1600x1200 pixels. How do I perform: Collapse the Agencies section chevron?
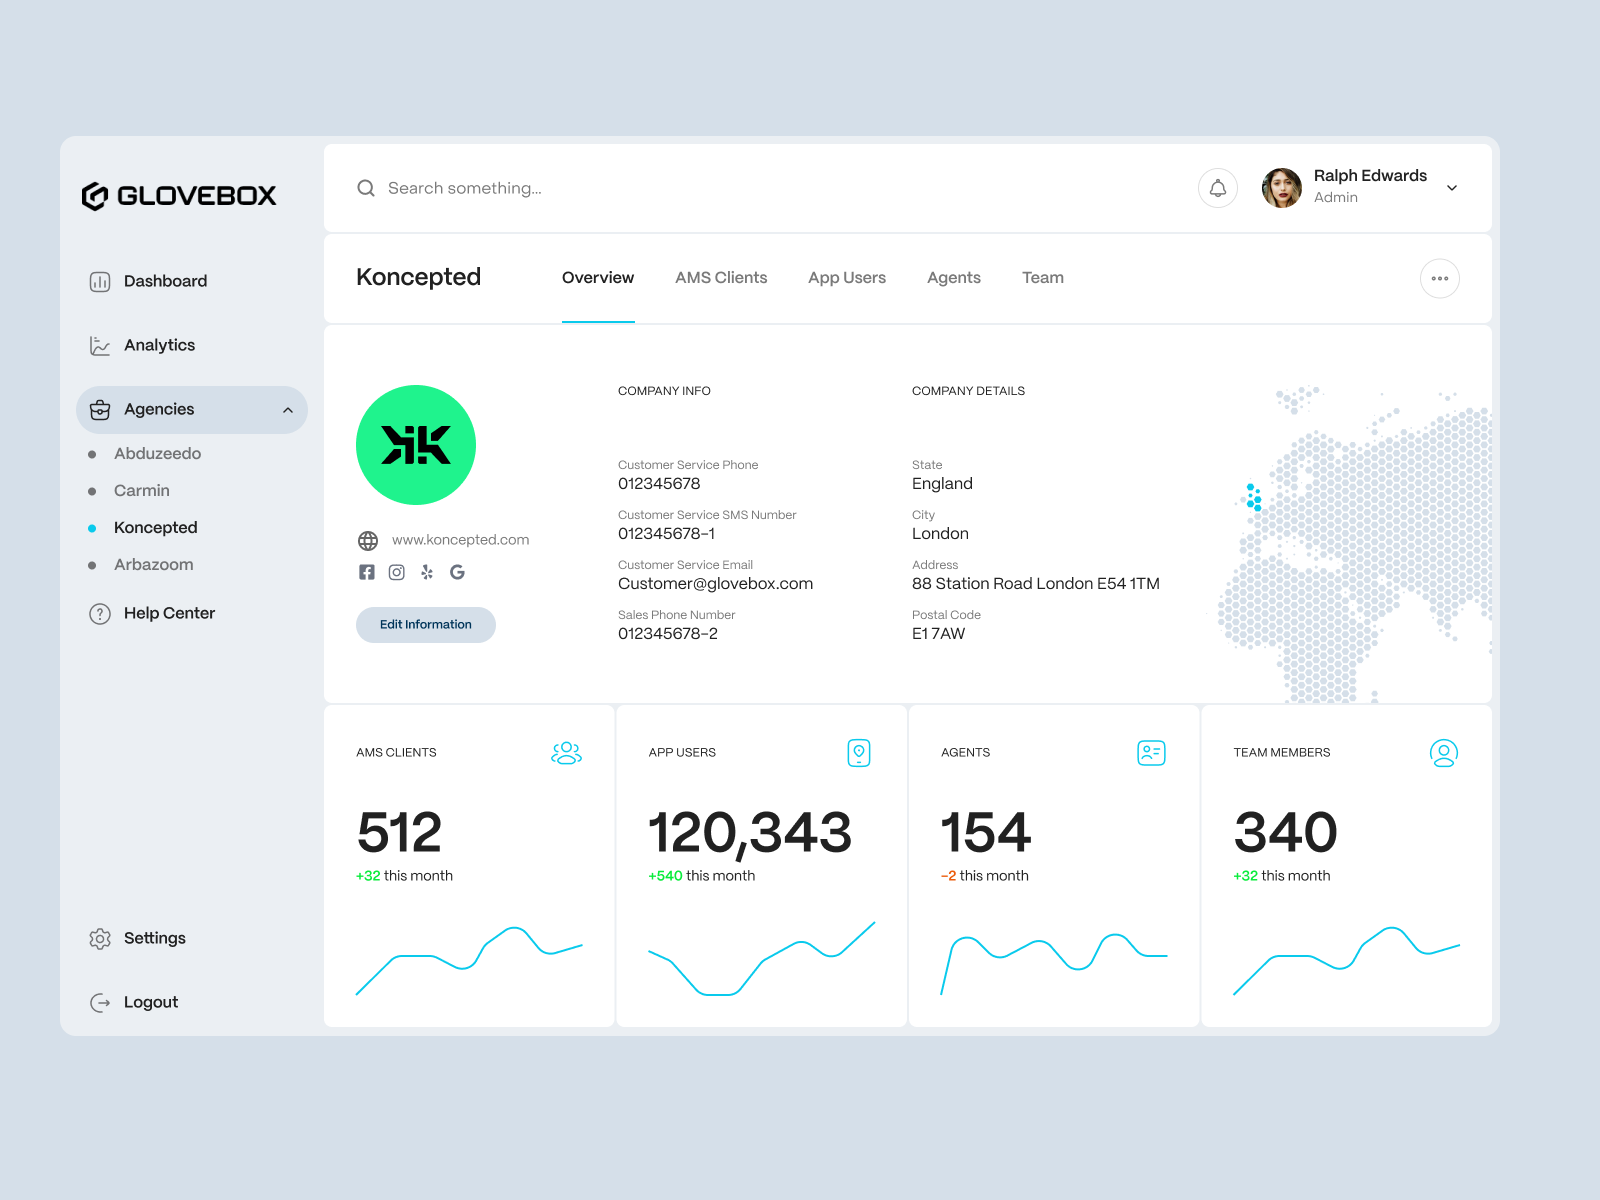tap(288, 409)
